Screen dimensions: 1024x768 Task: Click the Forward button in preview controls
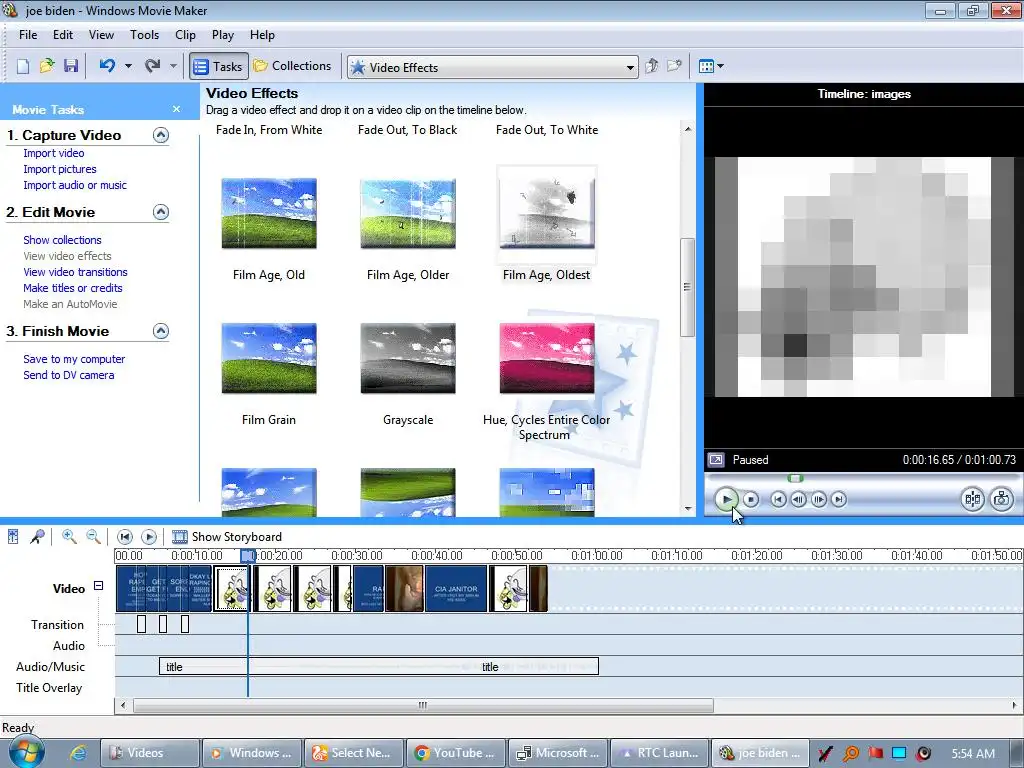coord(839,500)
